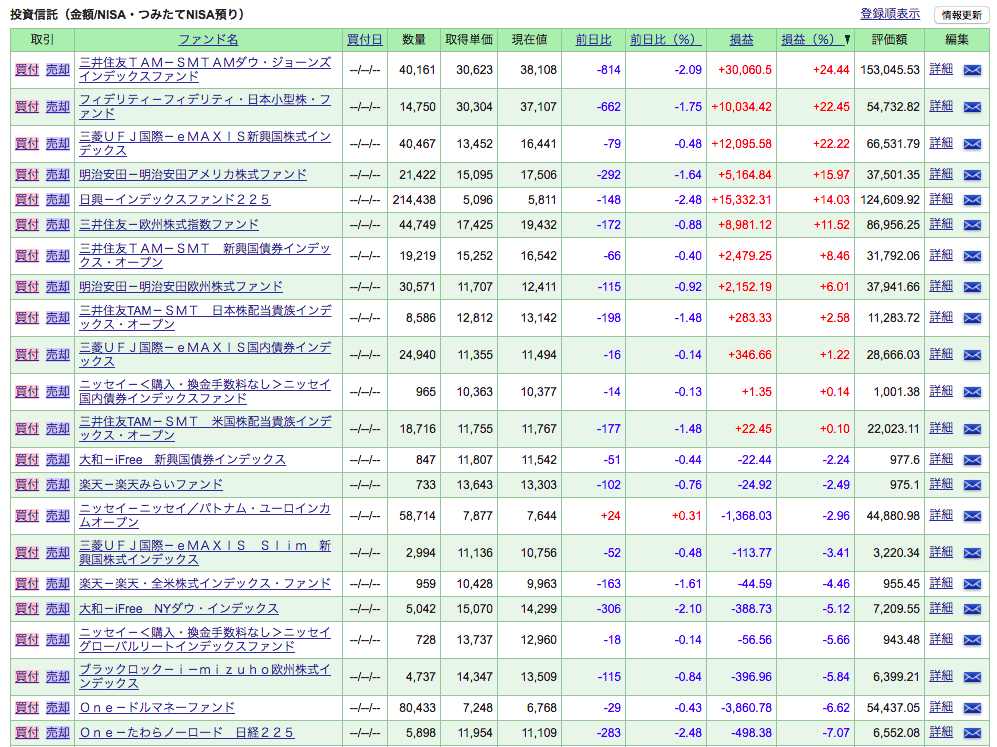Open 詳細 for たわらノーロード 日経225
Image resolution: width=997 pixels, height=747 pixels.
coord(940,732)
